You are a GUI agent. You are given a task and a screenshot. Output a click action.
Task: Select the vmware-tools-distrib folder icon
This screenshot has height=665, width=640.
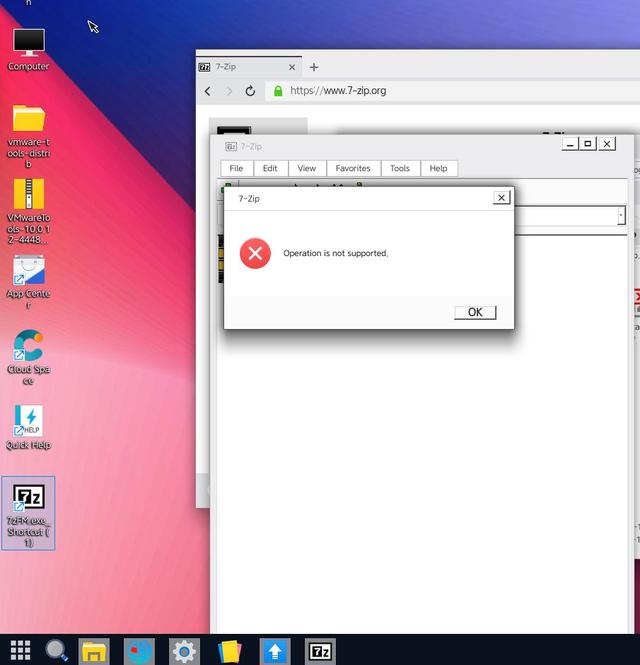[x=28, y=136]
